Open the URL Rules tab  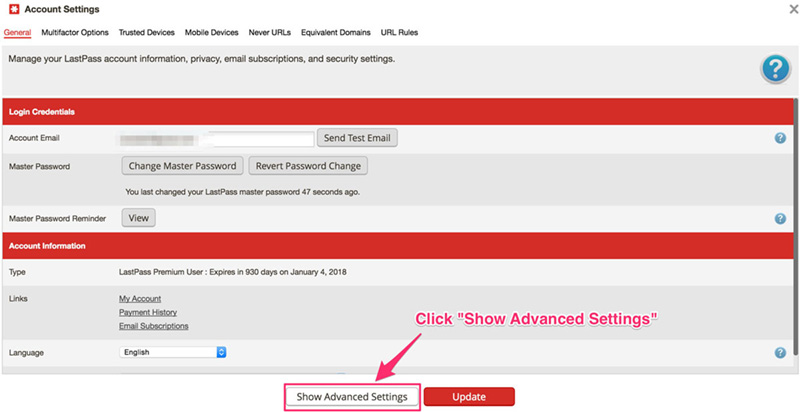(399, 32)
